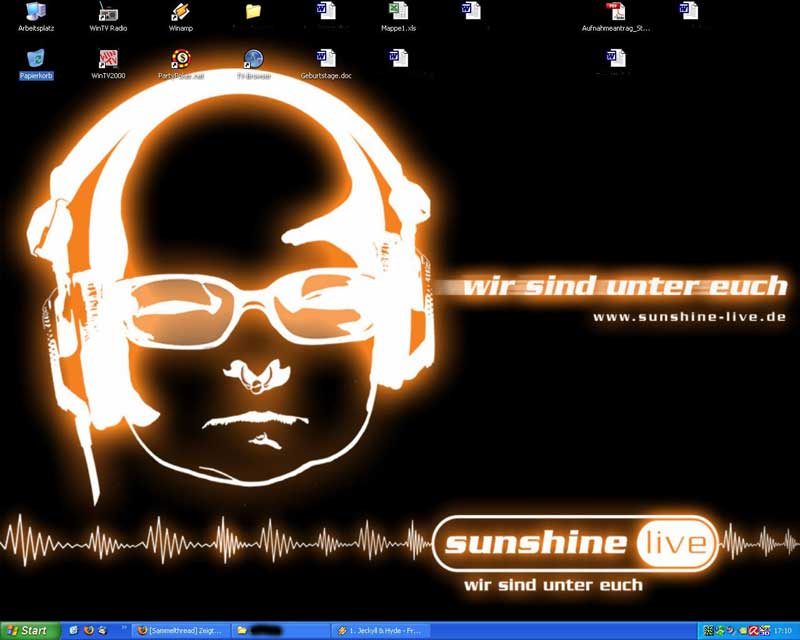
Task: Click the third quick launch icon
Action: pos(102,631)
